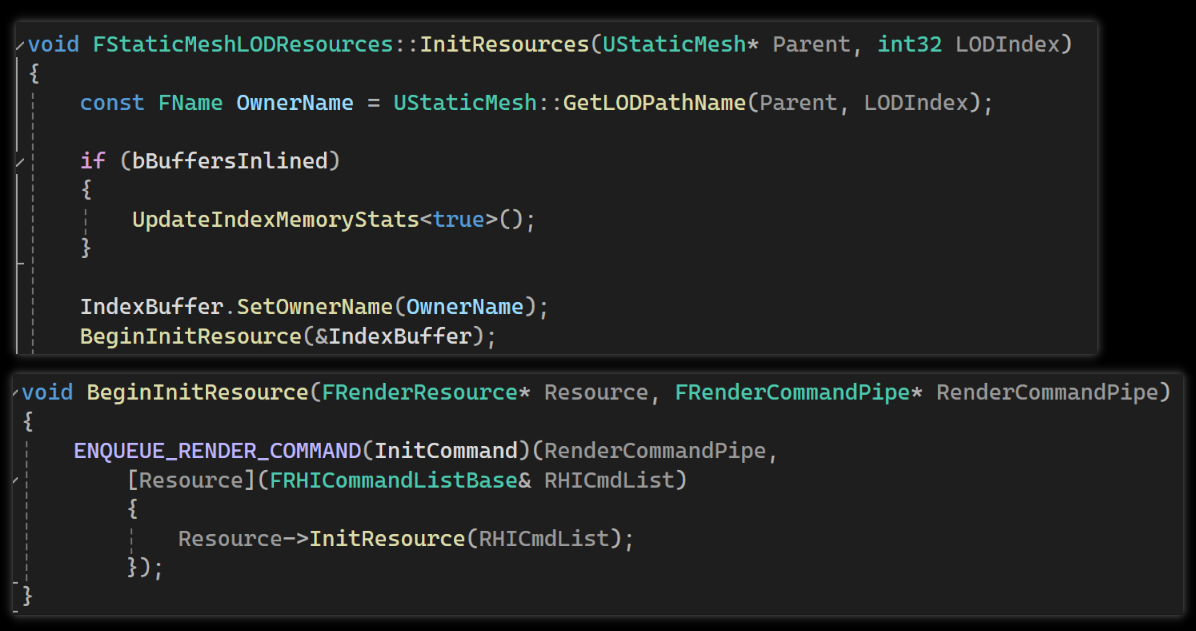
Task: Select the FStaticMeshLODResources class name
Action: (x=243, y=44)
